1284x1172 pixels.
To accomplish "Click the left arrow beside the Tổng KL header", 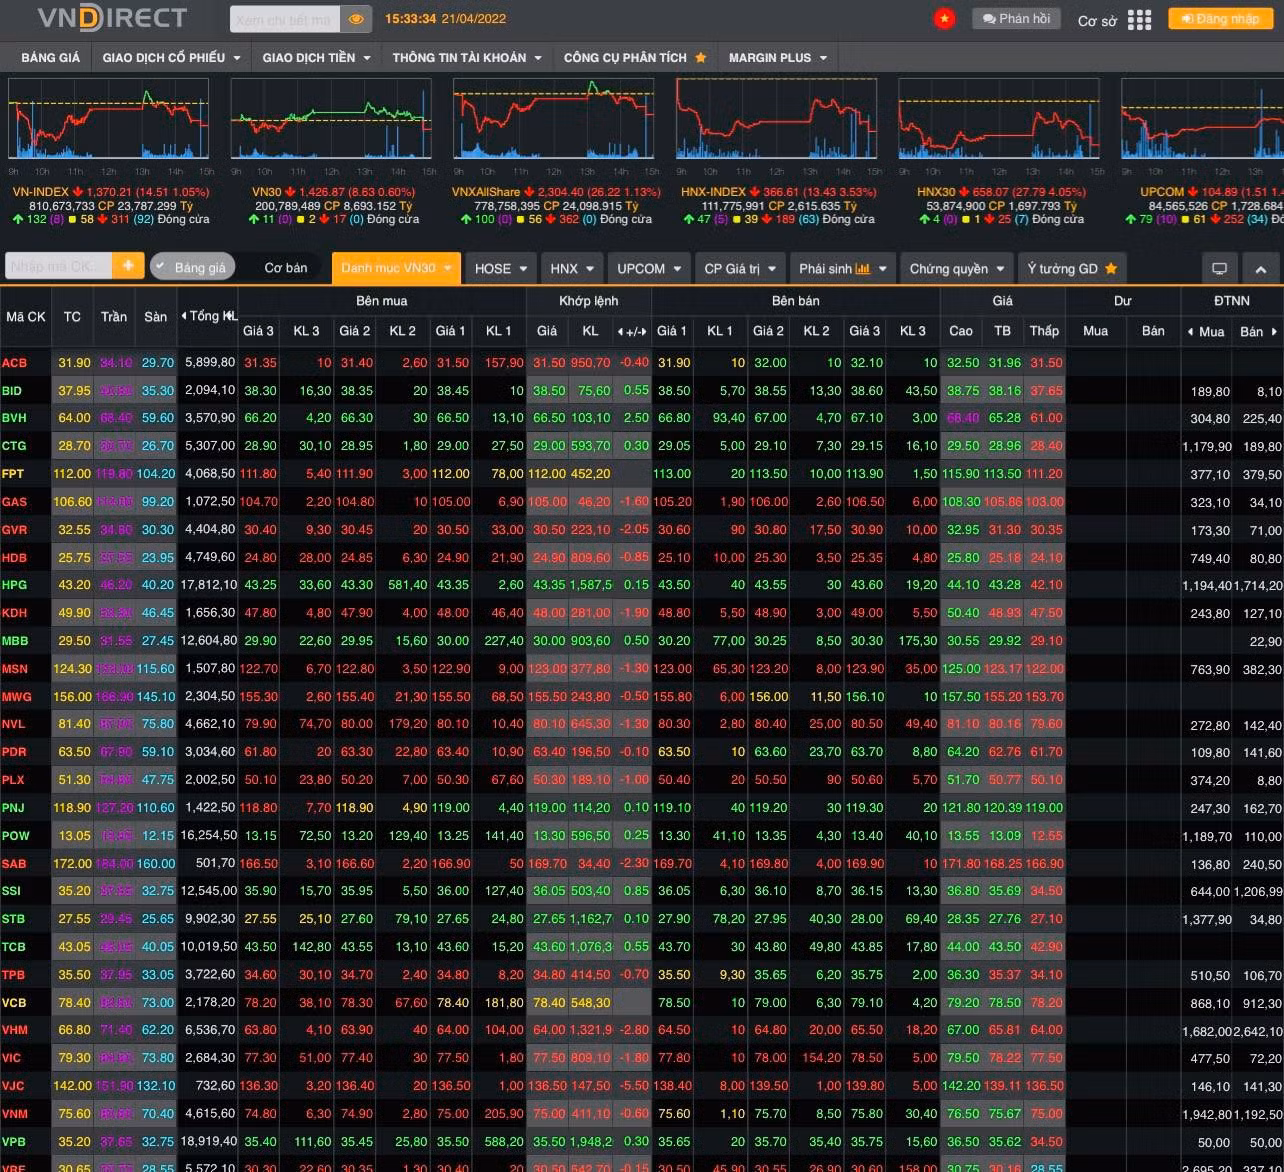I will point(184,316).
